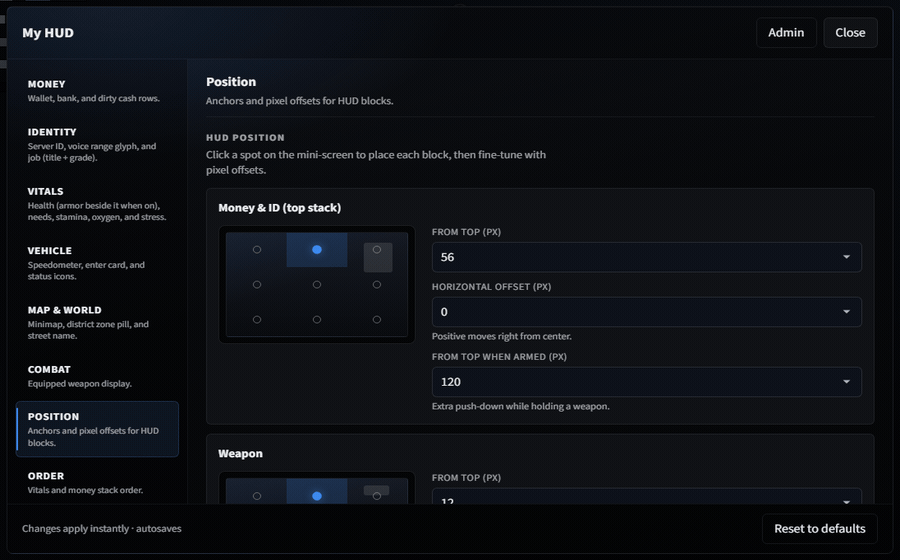Open the Combat settings section
This screenshot has width=900, height=560.
click(97, 376)
